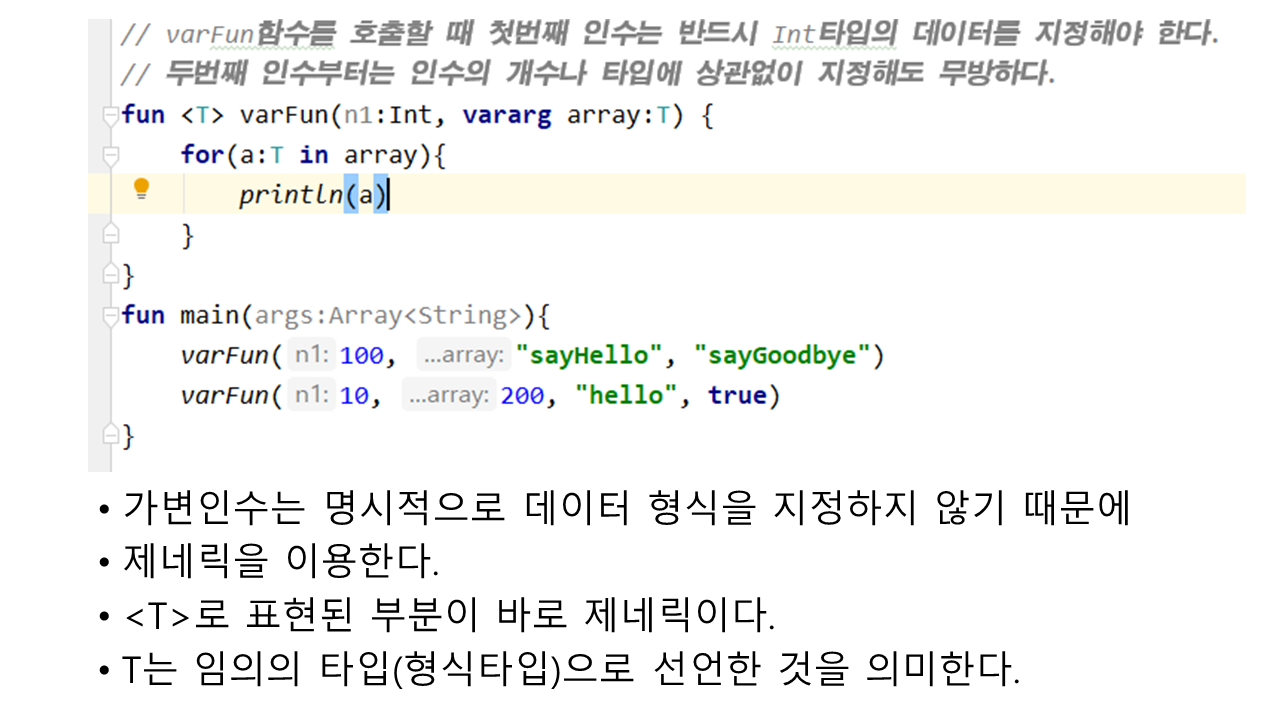Click the true boolean argument
The height and width of the screenshot is (720, 1280).
736,395
